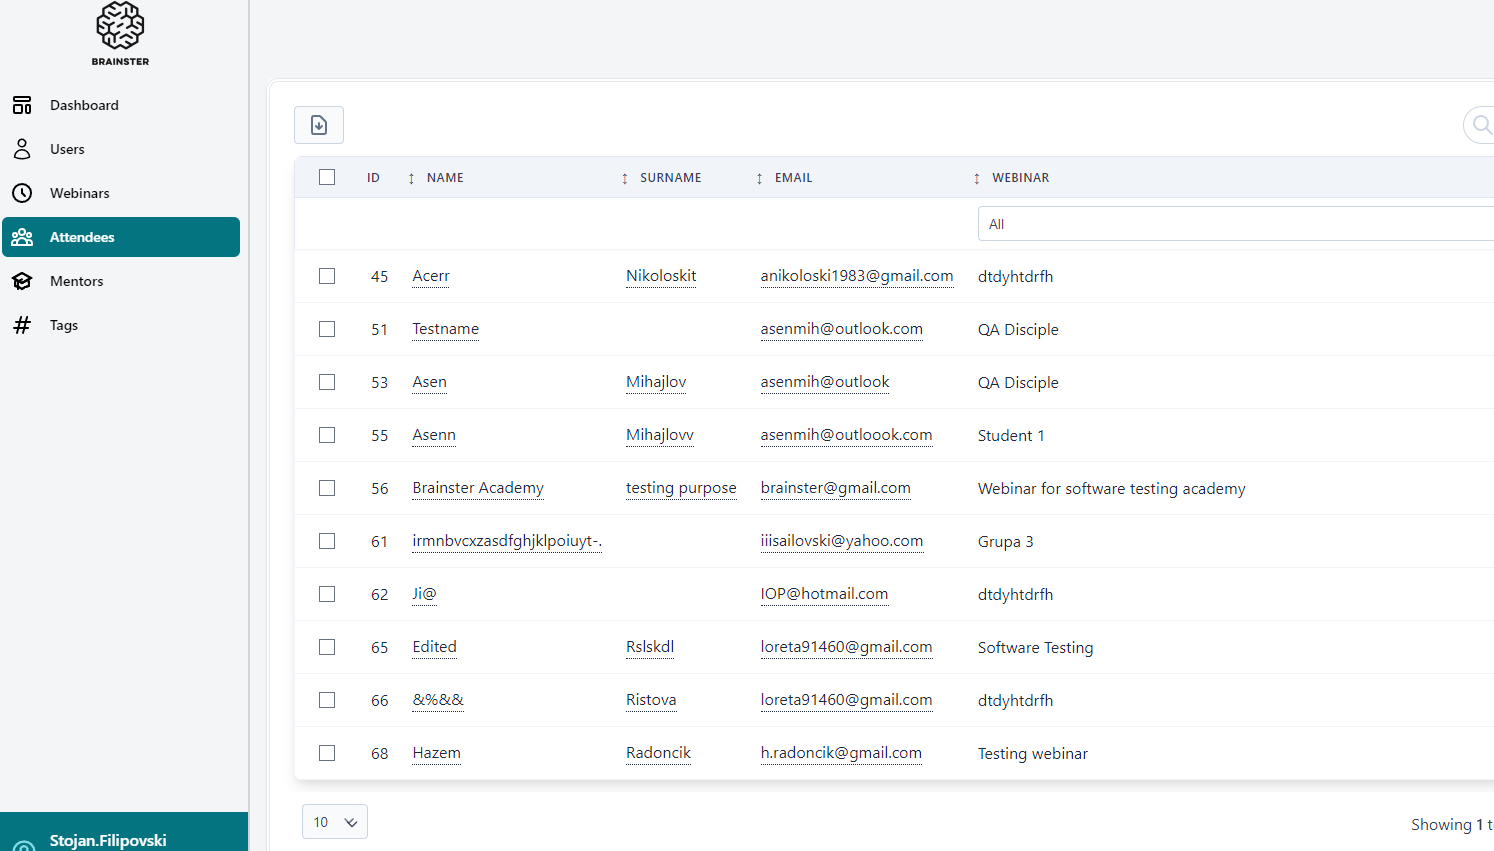The width and height of the screenshot is (1494, 851).
Task: Click the Mentors graduation cap icon
Action: point(22,281)
